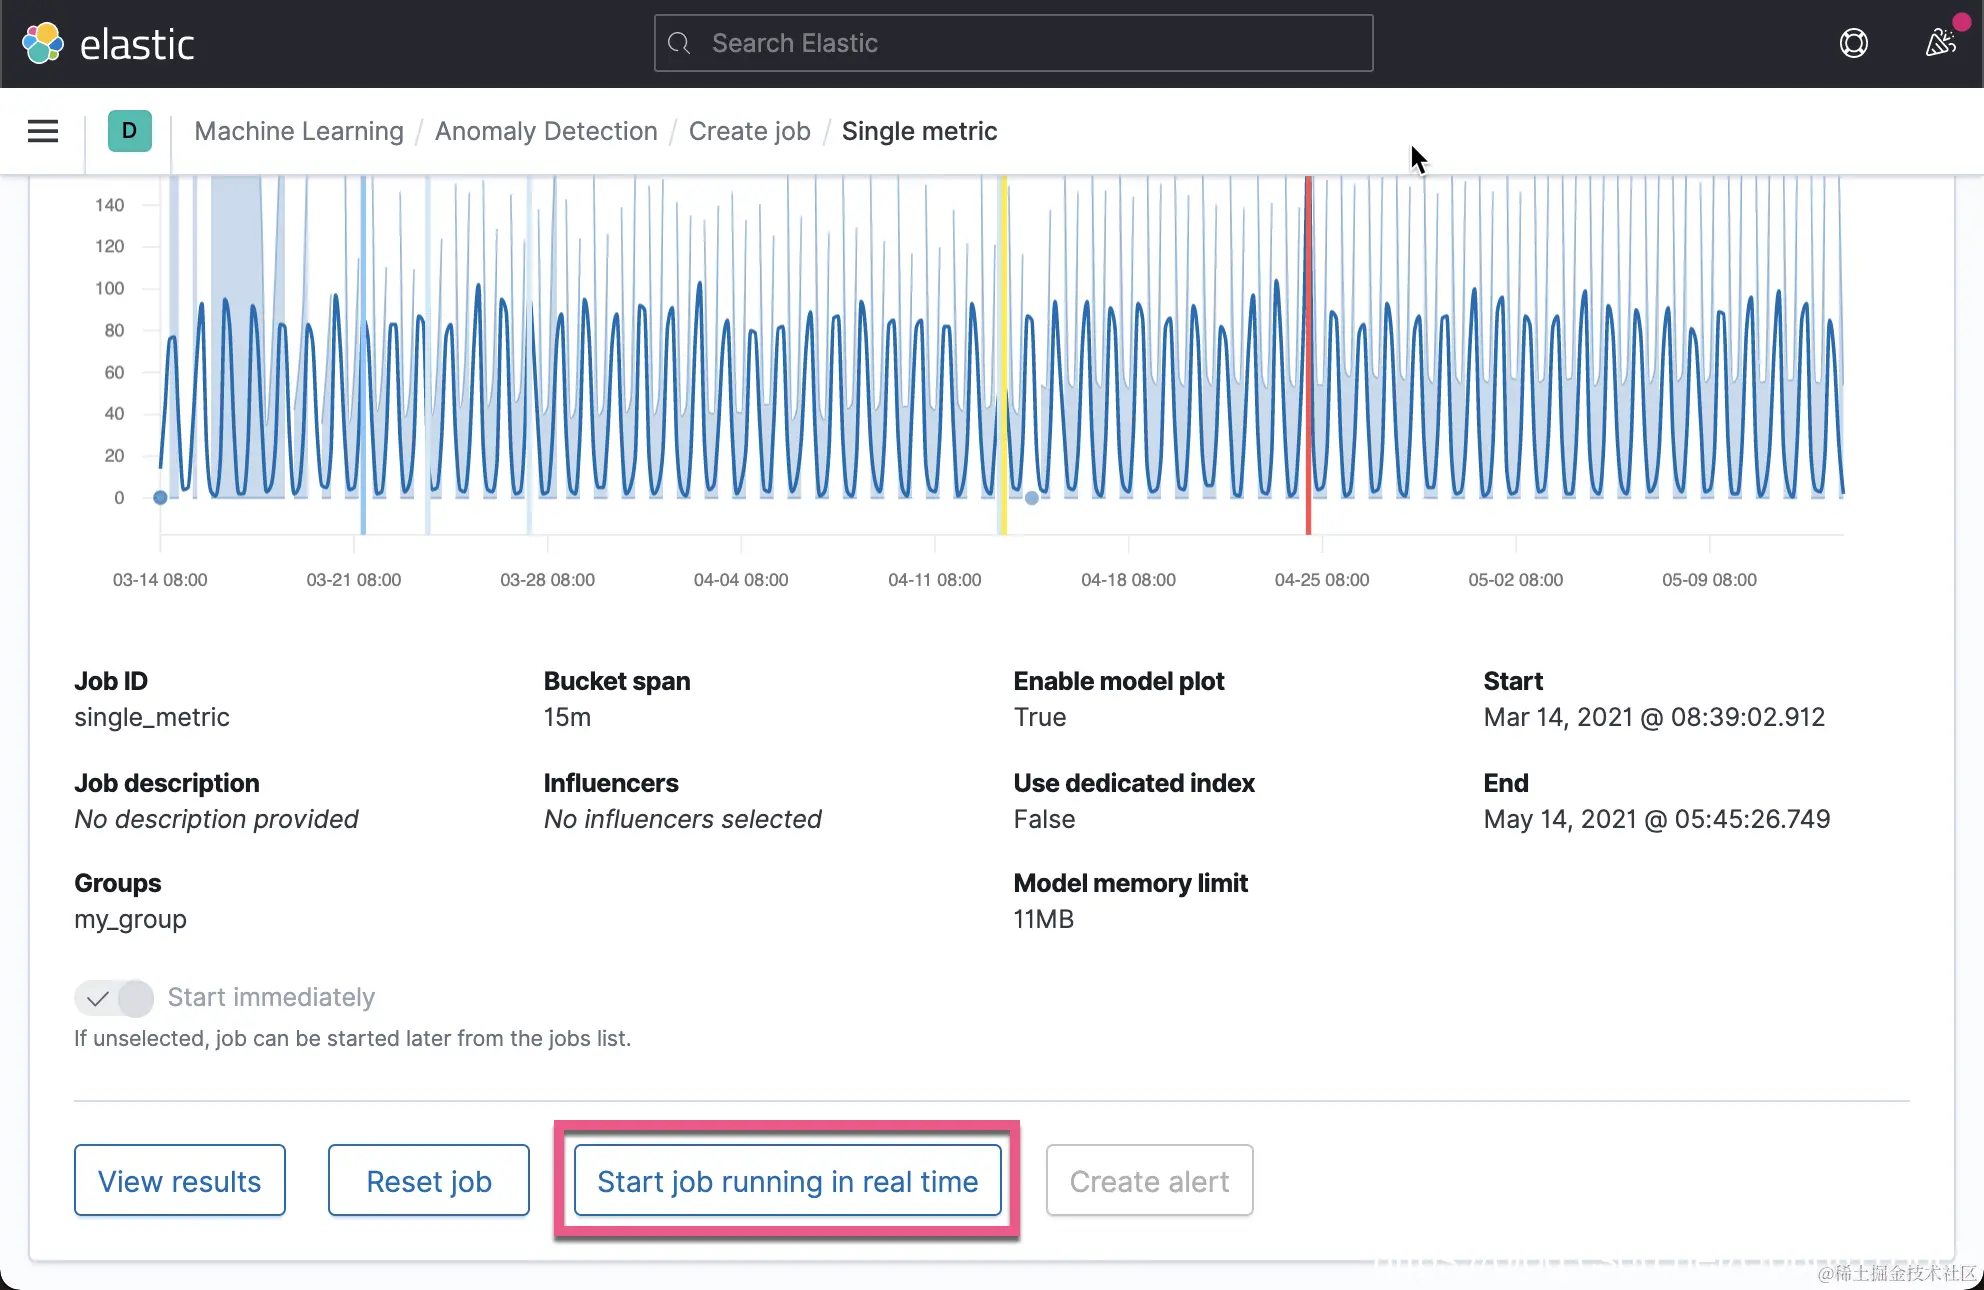This screenshot has width=1984, height=1290.
Task: Go to Machine Learning breadcrumb
Action: (x=298, y=131)
